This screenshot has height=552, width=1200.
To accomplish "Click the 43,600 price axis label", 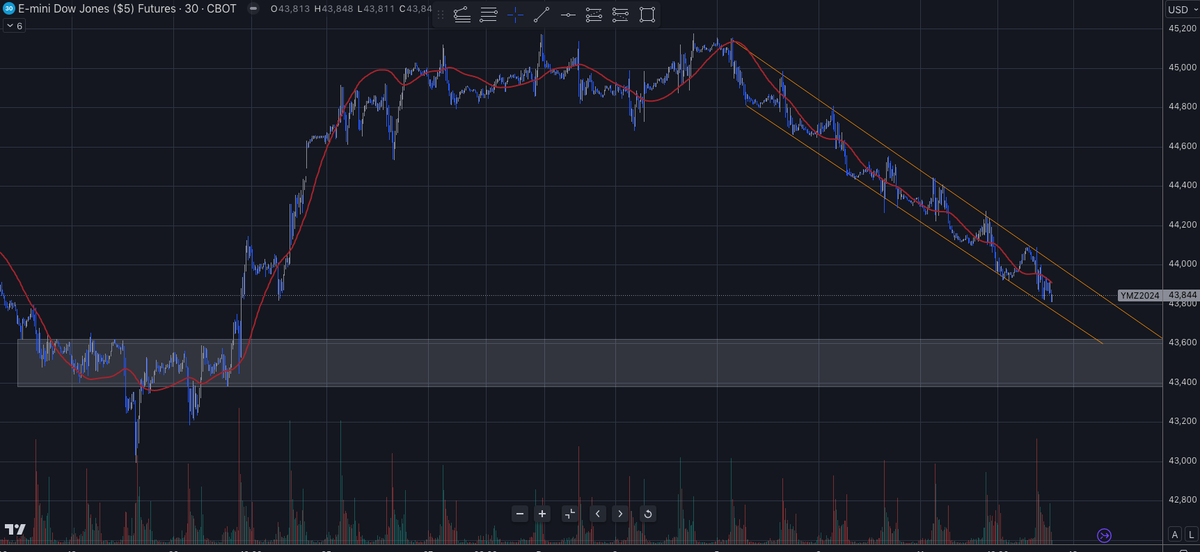I will (1182, 343).
